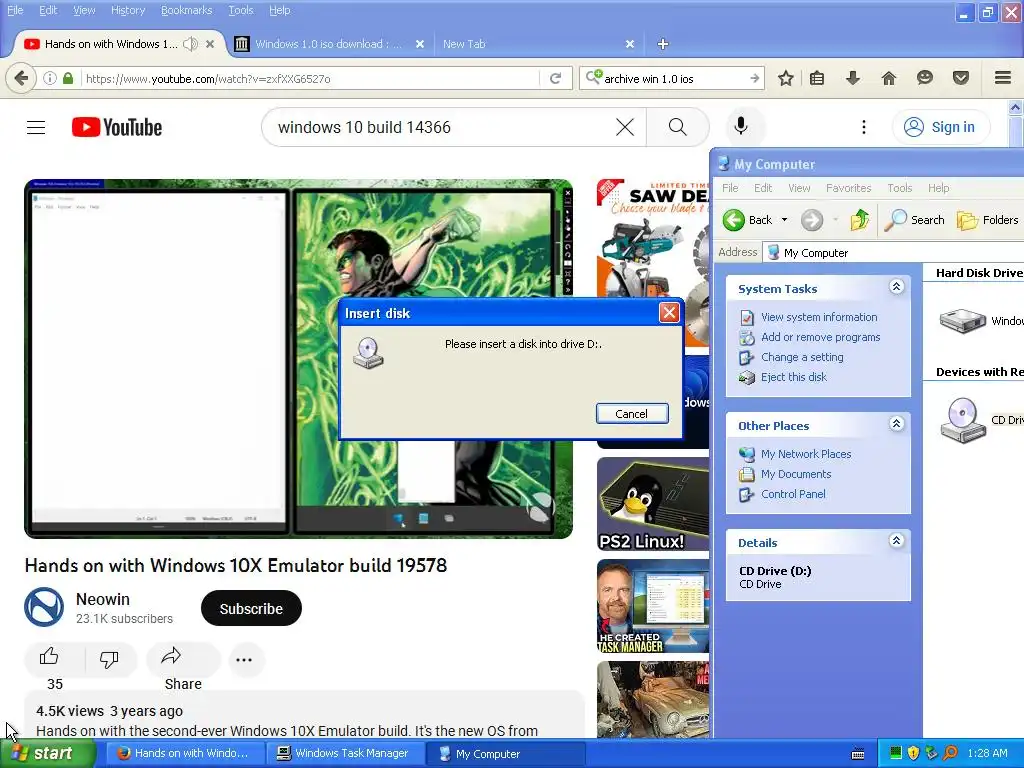
Task: Mute the Hands on with Windows tab audio
Action: [x=190, y=44]
